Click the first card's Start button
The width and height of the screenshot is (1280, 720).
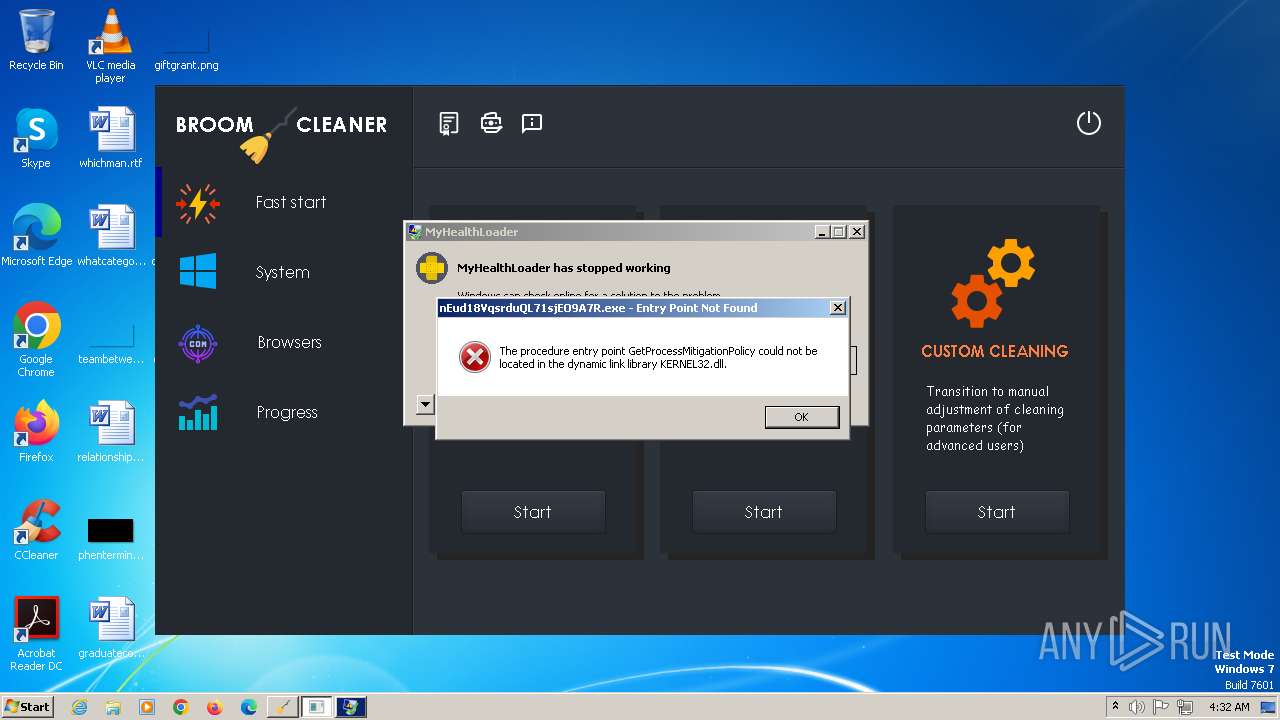532,512
